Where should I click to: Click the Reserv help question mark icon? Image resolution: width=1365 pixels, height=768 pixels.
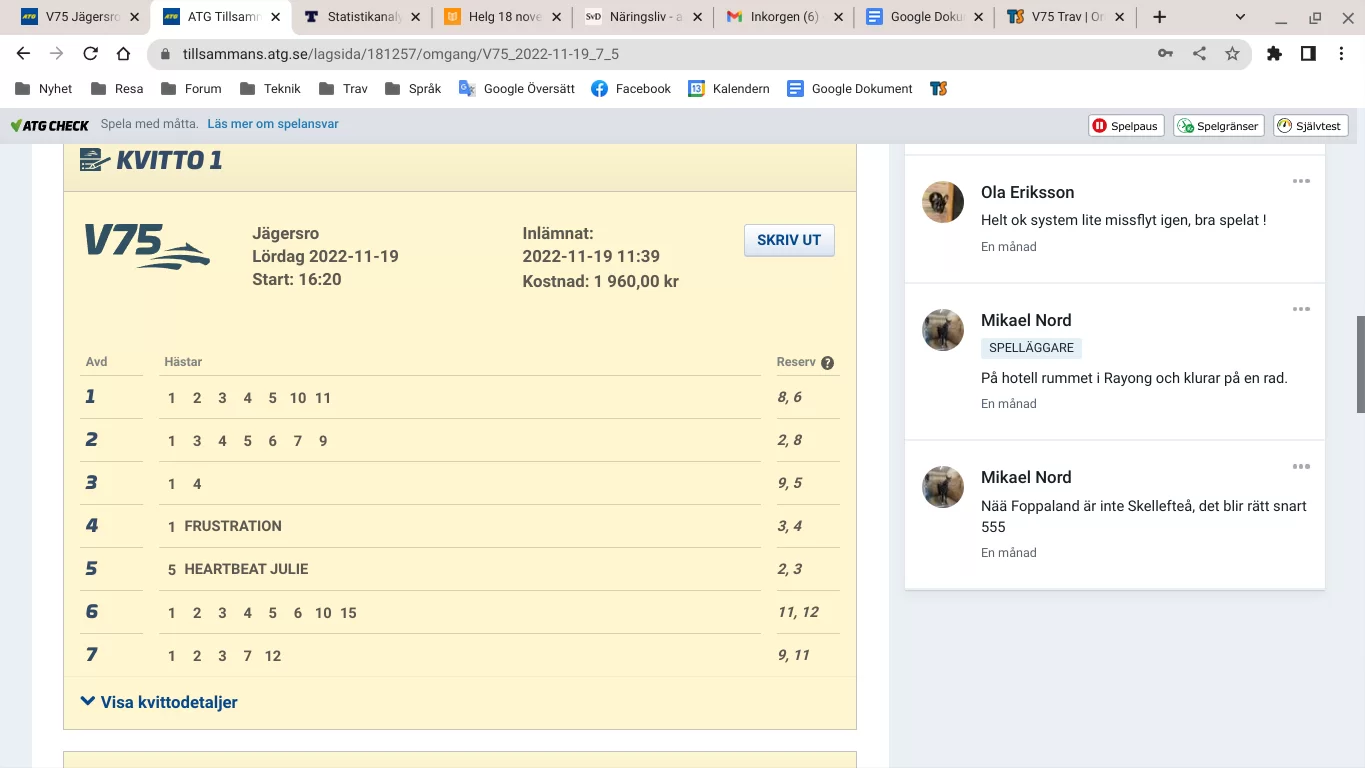click(x=827, y=363)
